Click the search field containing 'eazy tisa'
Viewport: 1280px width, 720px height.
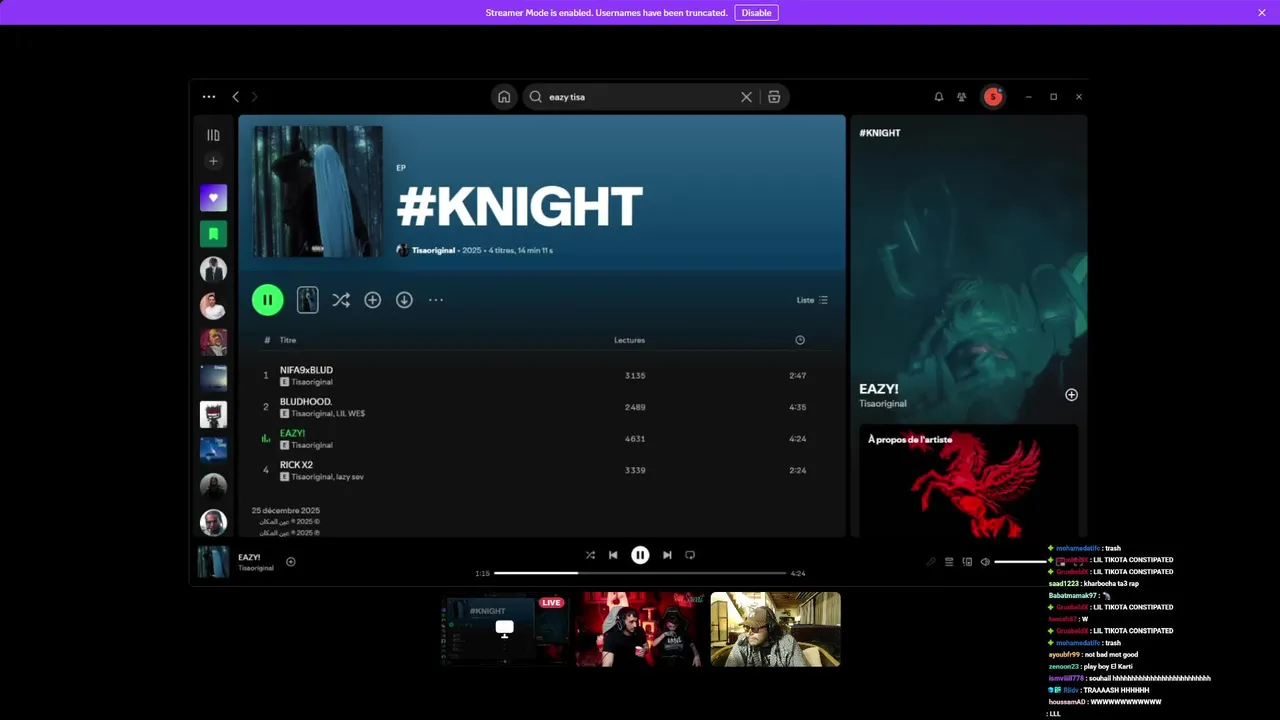click(x=640, y=97)
